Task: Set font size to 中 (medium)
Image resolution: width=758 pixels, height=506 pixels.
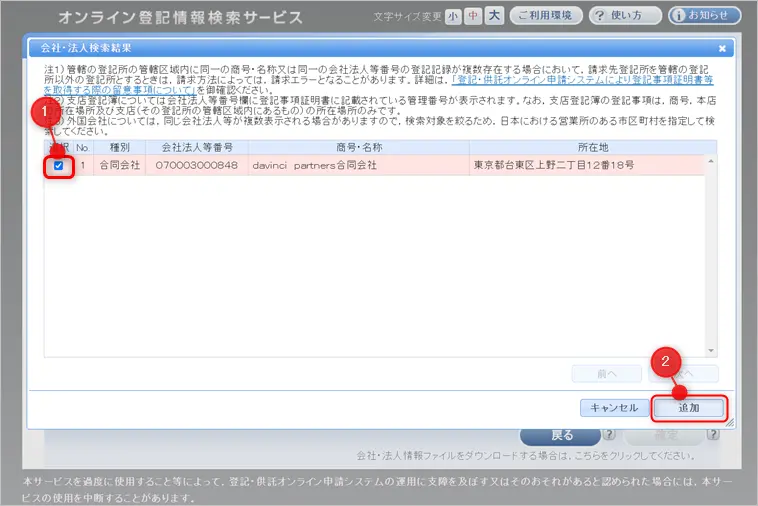Action: [x=473, y=16]
